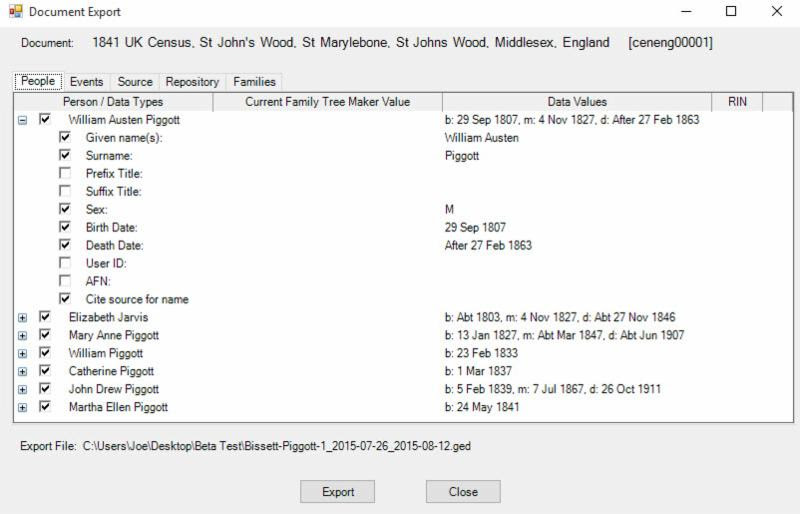
Task: Click the RIN column header
Action: point(737,102)
